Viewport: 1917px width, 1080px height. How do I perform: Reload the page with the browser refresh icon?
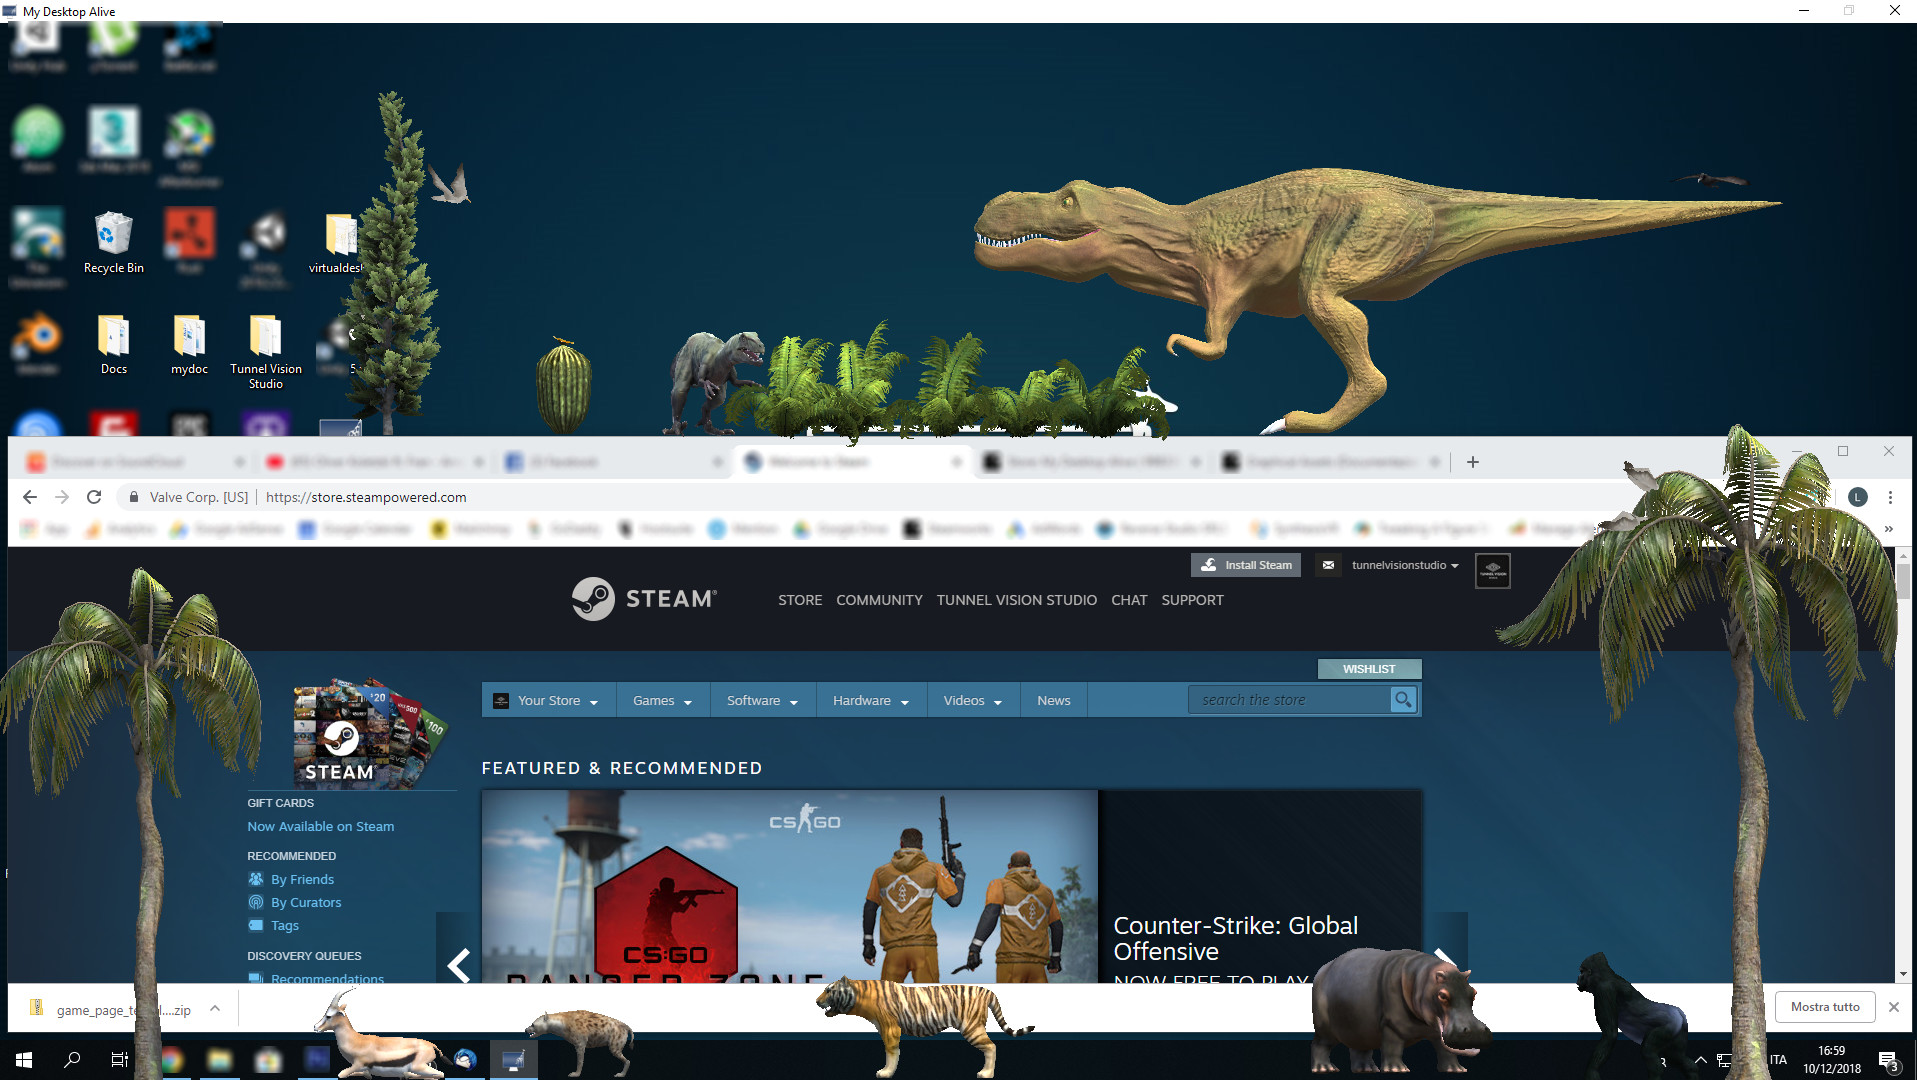tap(94, 496)
